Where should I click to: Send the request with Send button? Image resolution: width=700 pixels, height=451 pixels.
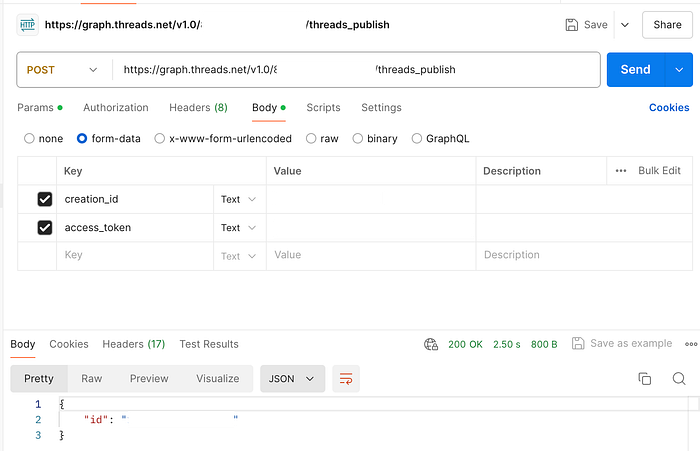tap(635, 70)
